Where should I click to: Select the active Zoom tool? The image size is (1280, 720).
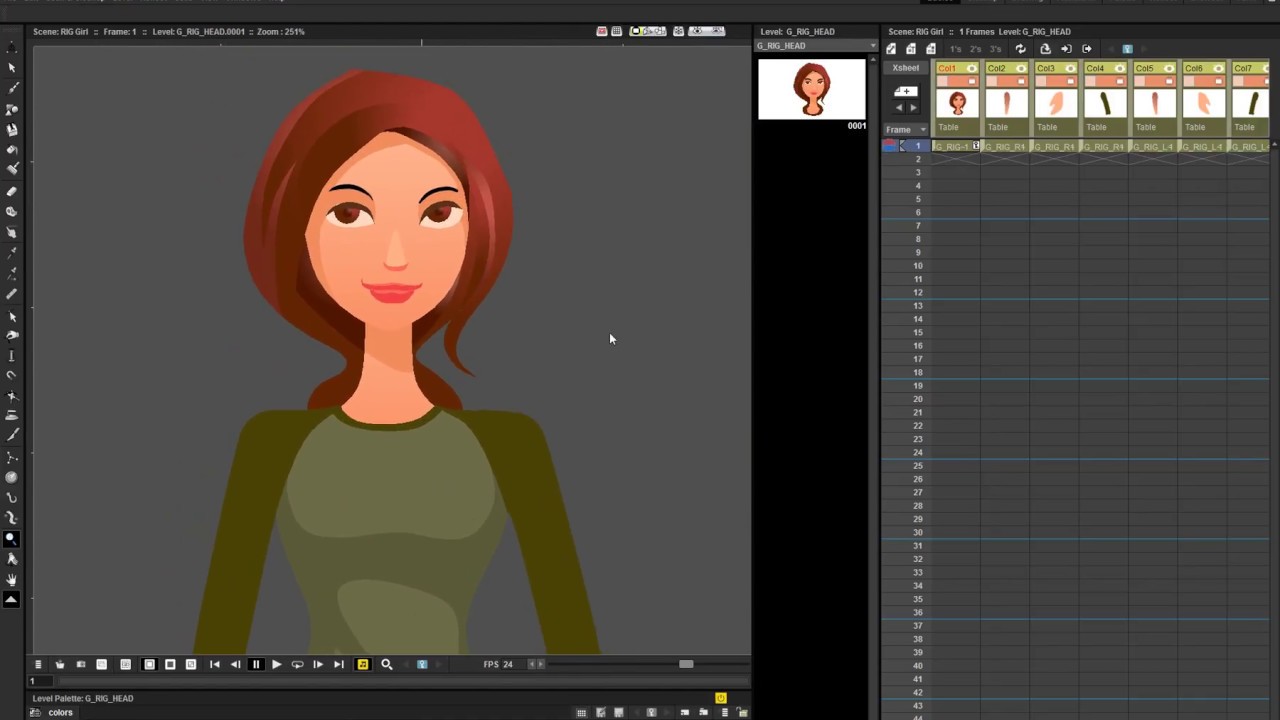pyautogui.click(x=12, y=538)
